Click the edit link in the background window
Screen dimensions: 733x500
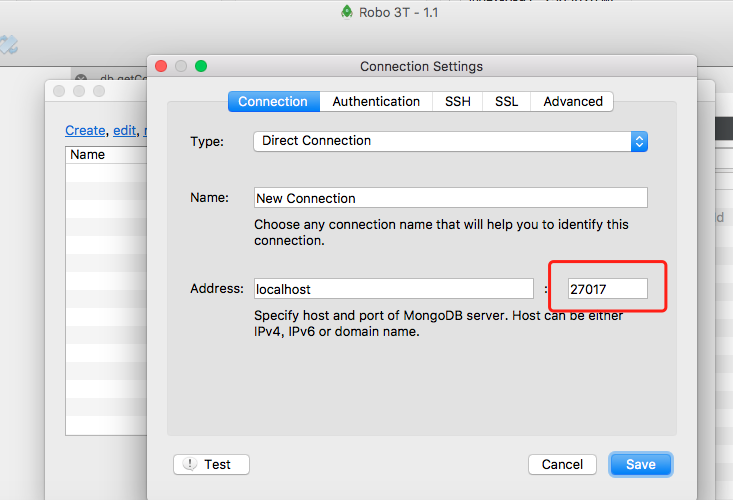(x=124, y=130)
